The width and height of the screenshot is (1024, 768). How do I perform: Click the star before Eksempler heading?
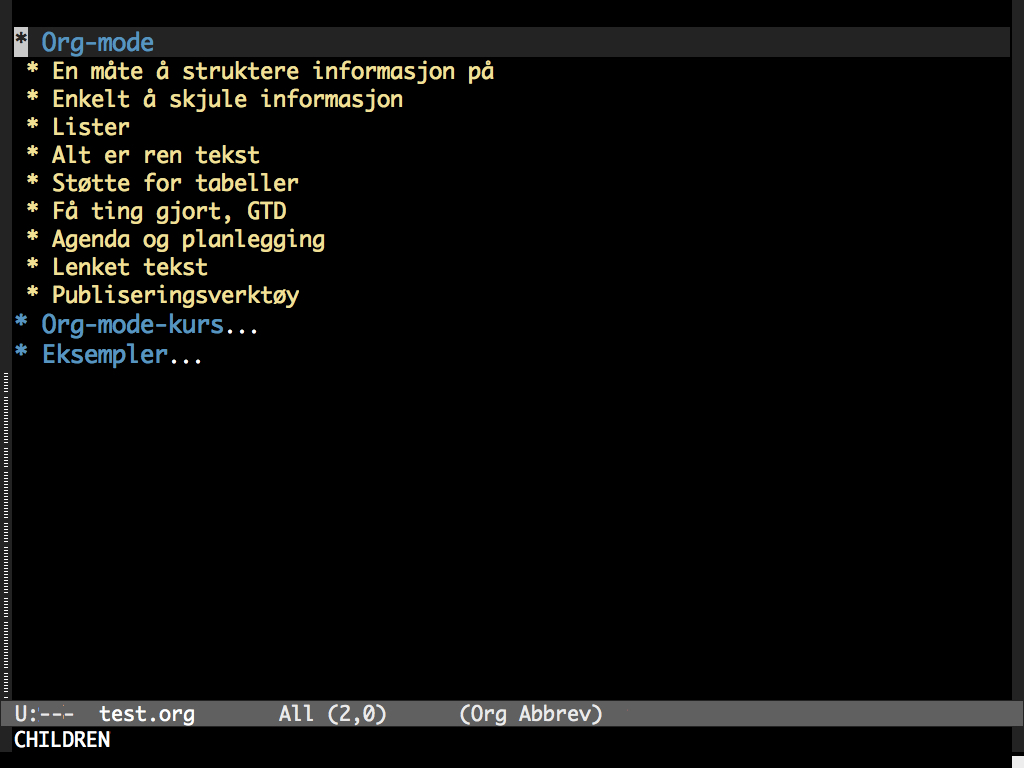pyautogui.click(x=21, y=355)
